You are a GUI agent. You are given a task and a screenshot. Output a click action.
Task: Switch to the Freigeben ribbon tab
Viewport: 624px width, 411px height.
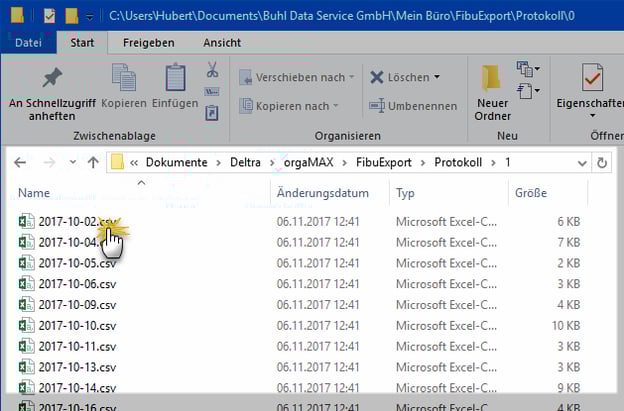[148, 43]
